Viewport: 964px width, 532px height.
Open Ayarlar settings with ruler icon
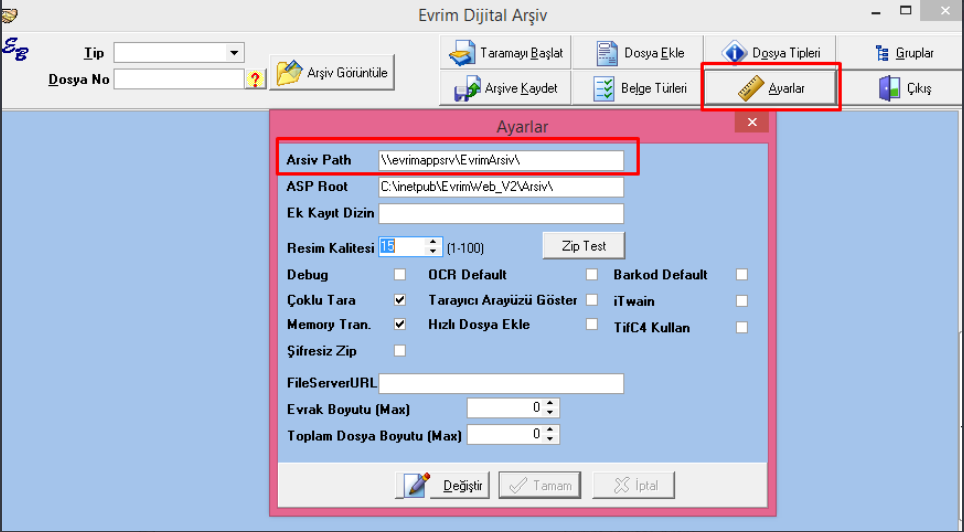tap(771, 88)
